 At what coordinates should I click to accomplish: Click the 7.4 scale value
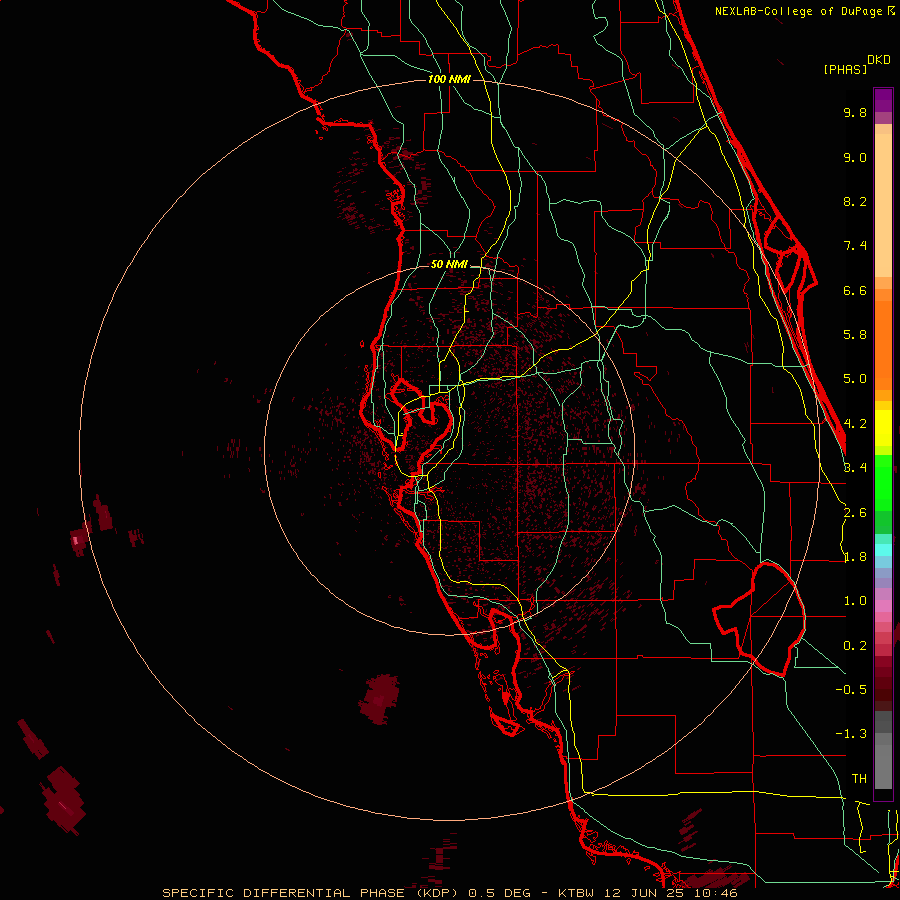855,246
